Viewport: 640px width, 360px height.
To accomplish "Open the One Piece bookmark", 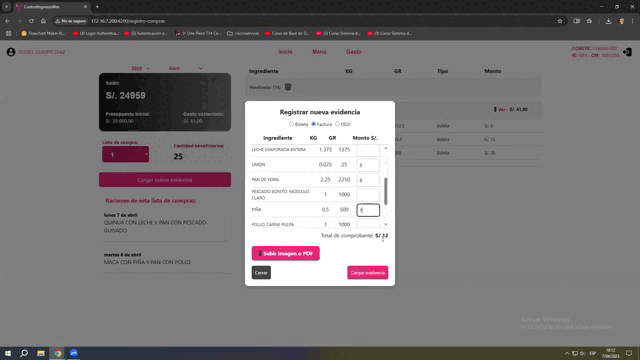I will pyautogui.click(x=198, y=33).
